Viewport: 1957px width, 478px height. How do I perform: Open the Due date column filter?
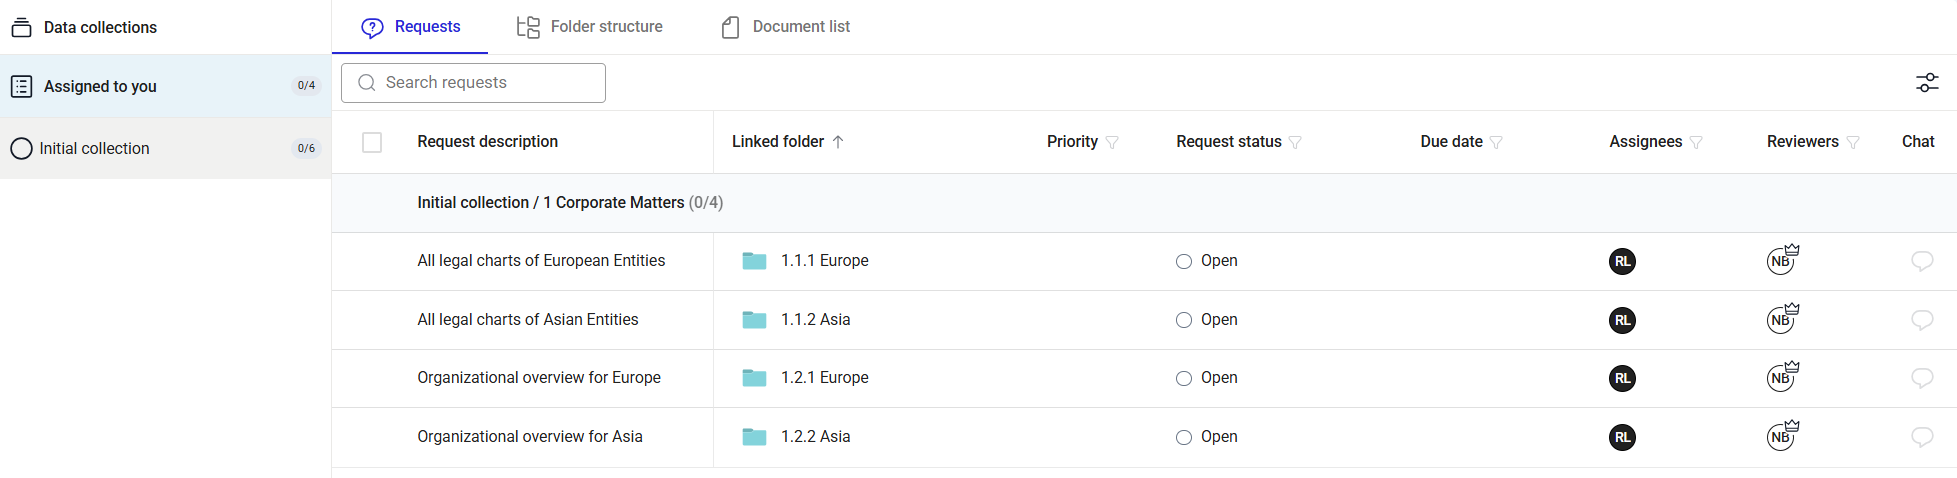1496,143
